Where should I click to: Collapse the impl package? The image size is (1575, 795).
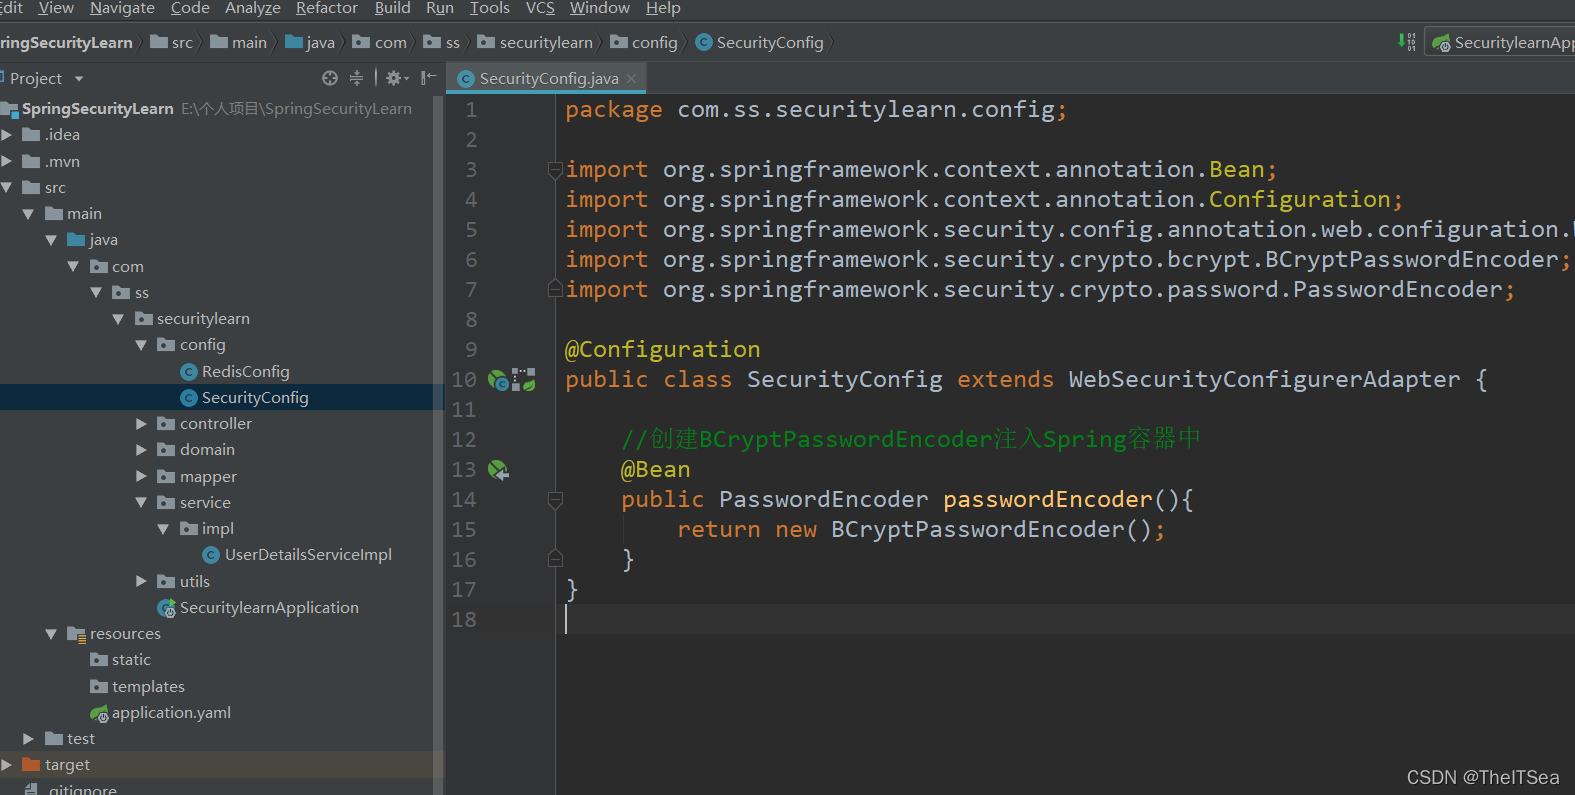tap(163, 529)
